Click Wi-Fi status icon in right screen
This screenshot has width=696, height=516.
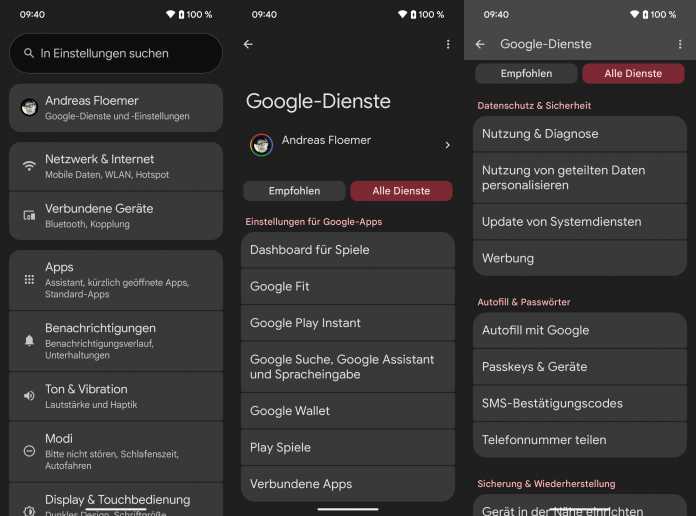pos(634,14)
